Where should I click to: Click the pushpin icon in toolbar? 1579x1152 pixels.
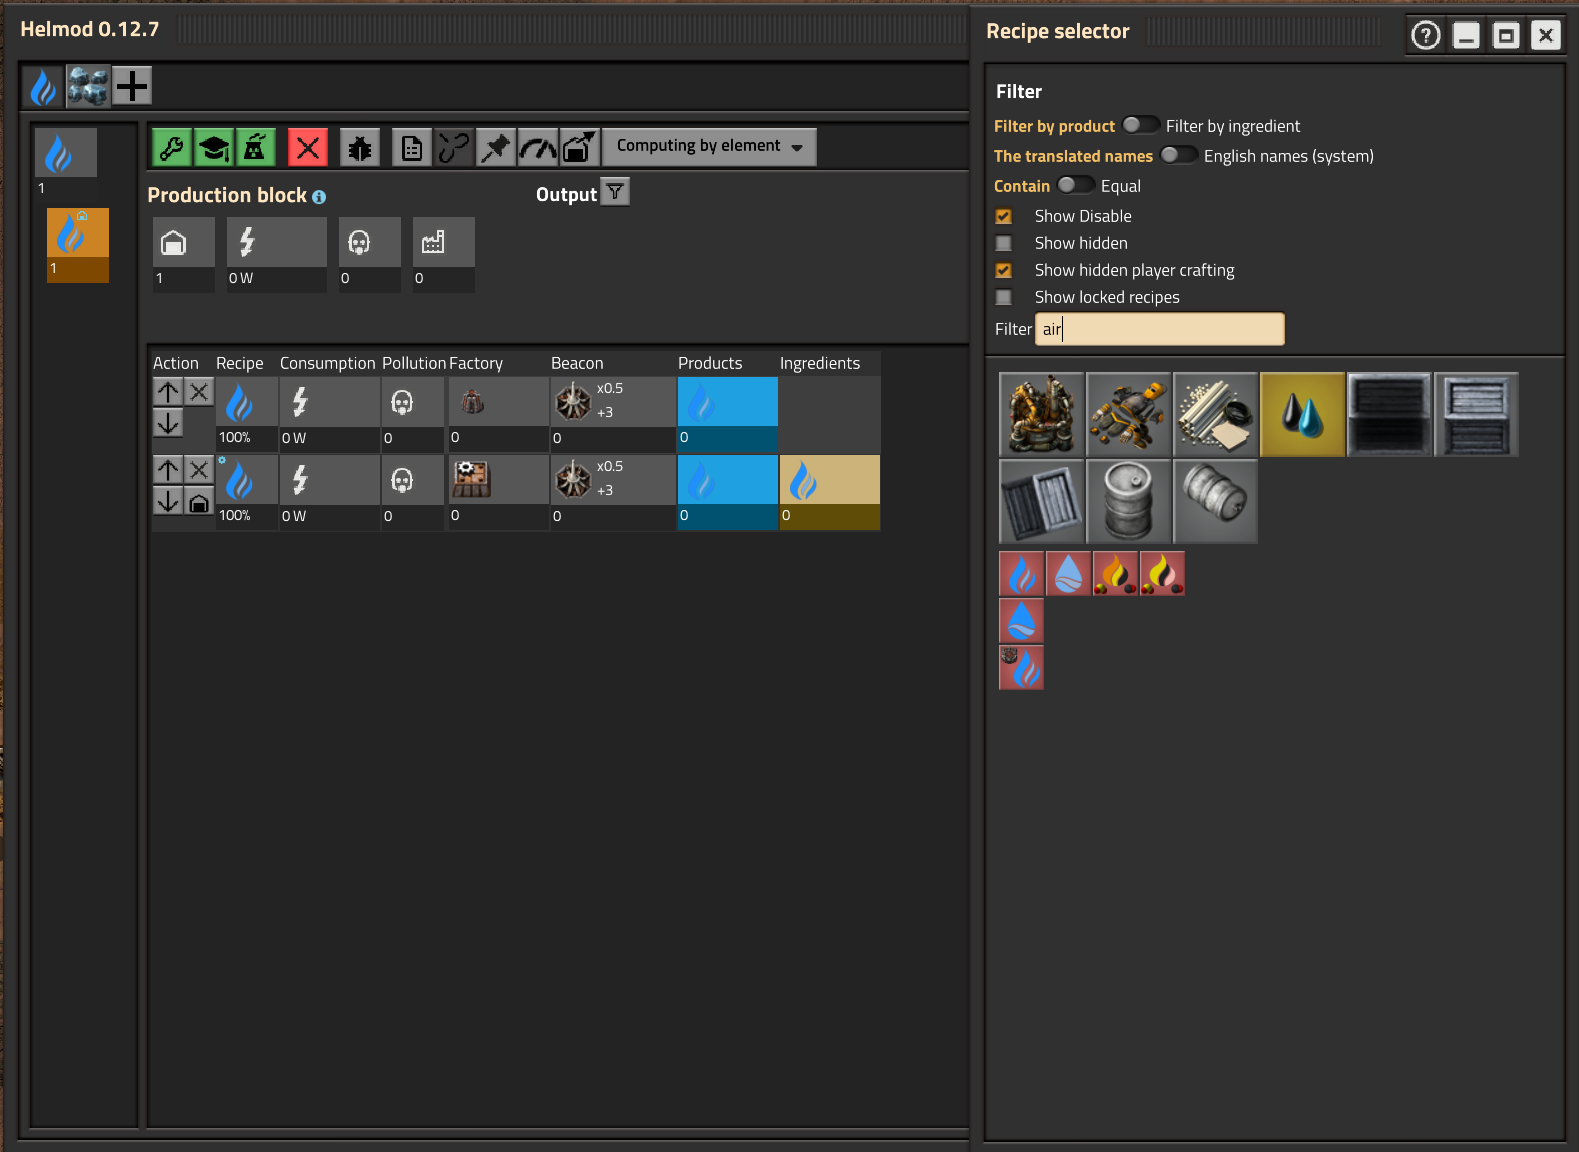(495, 148)
